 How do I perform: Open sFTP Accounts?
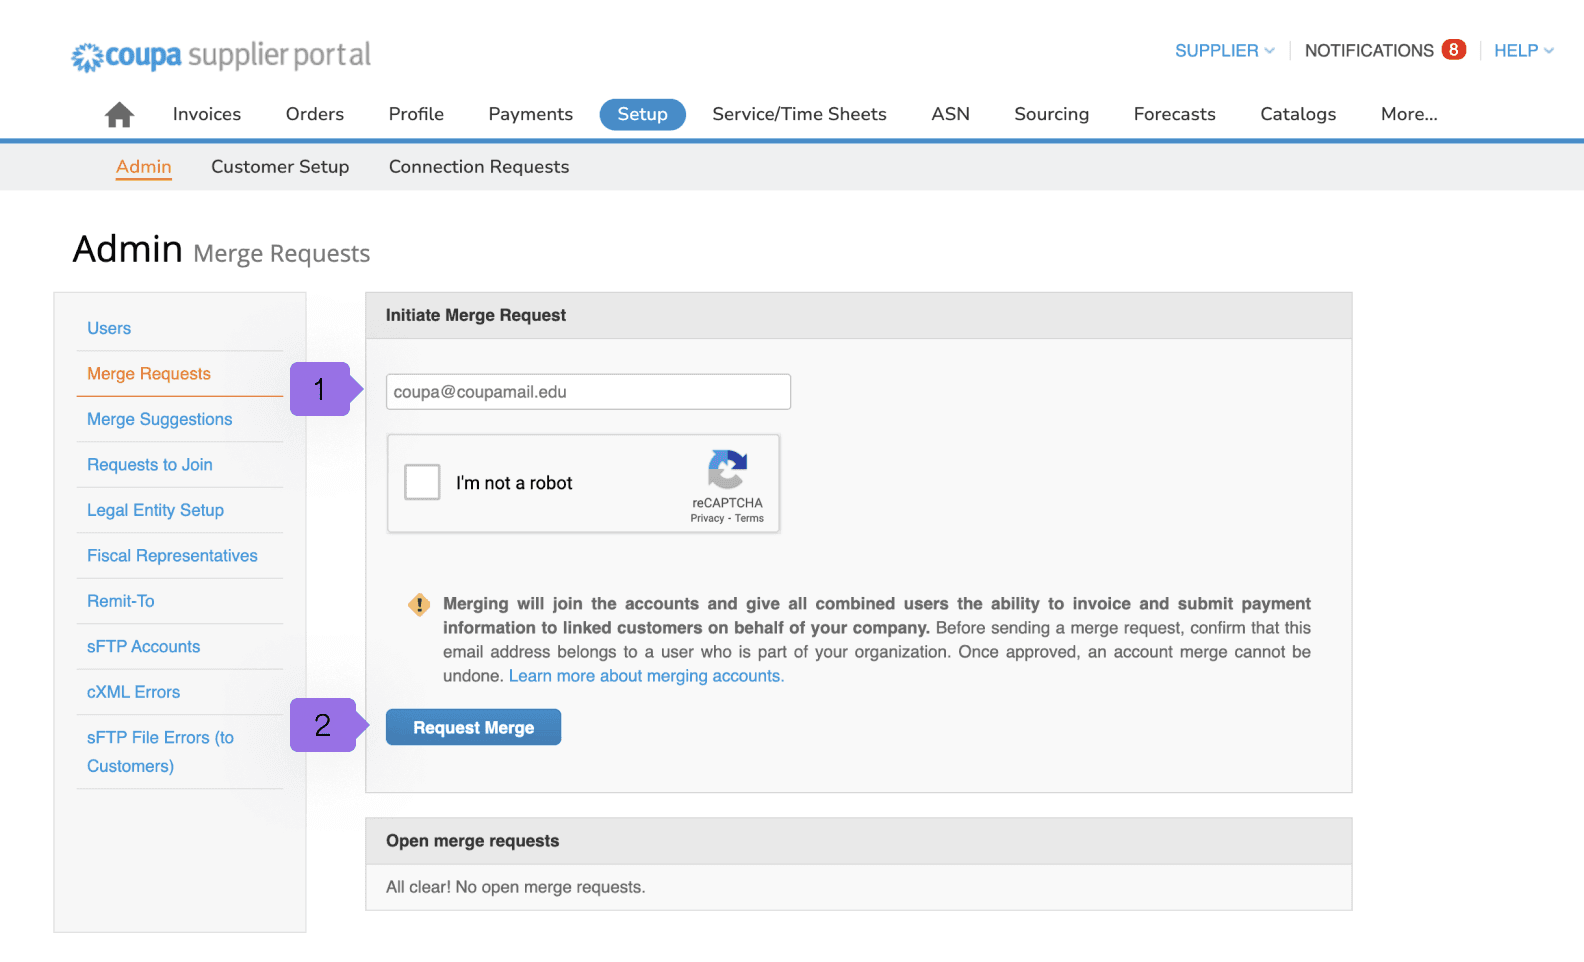(x=144, y=646)
